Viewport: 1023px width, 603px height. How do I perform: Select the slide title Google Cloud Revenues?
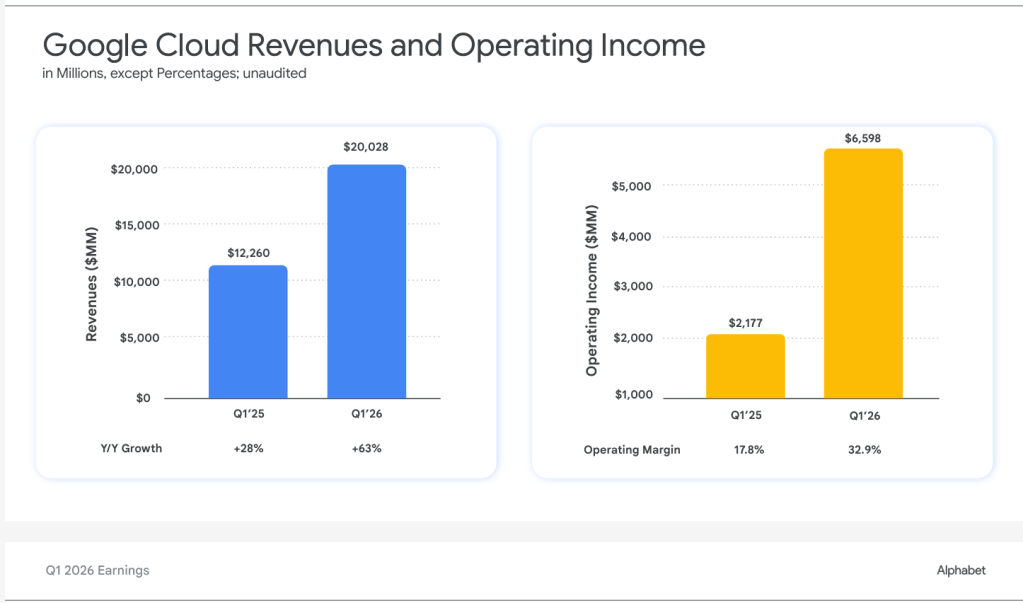pyautogui.click(x=373, y=45)
